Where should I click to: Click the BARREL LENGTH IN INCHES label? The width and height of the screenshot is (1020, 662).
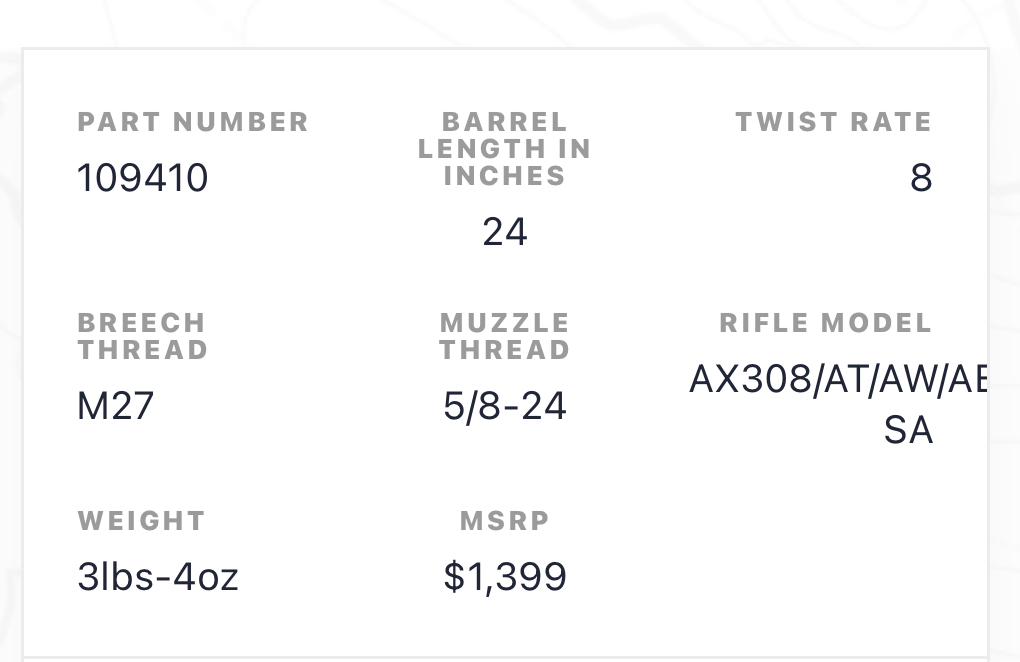505,149
